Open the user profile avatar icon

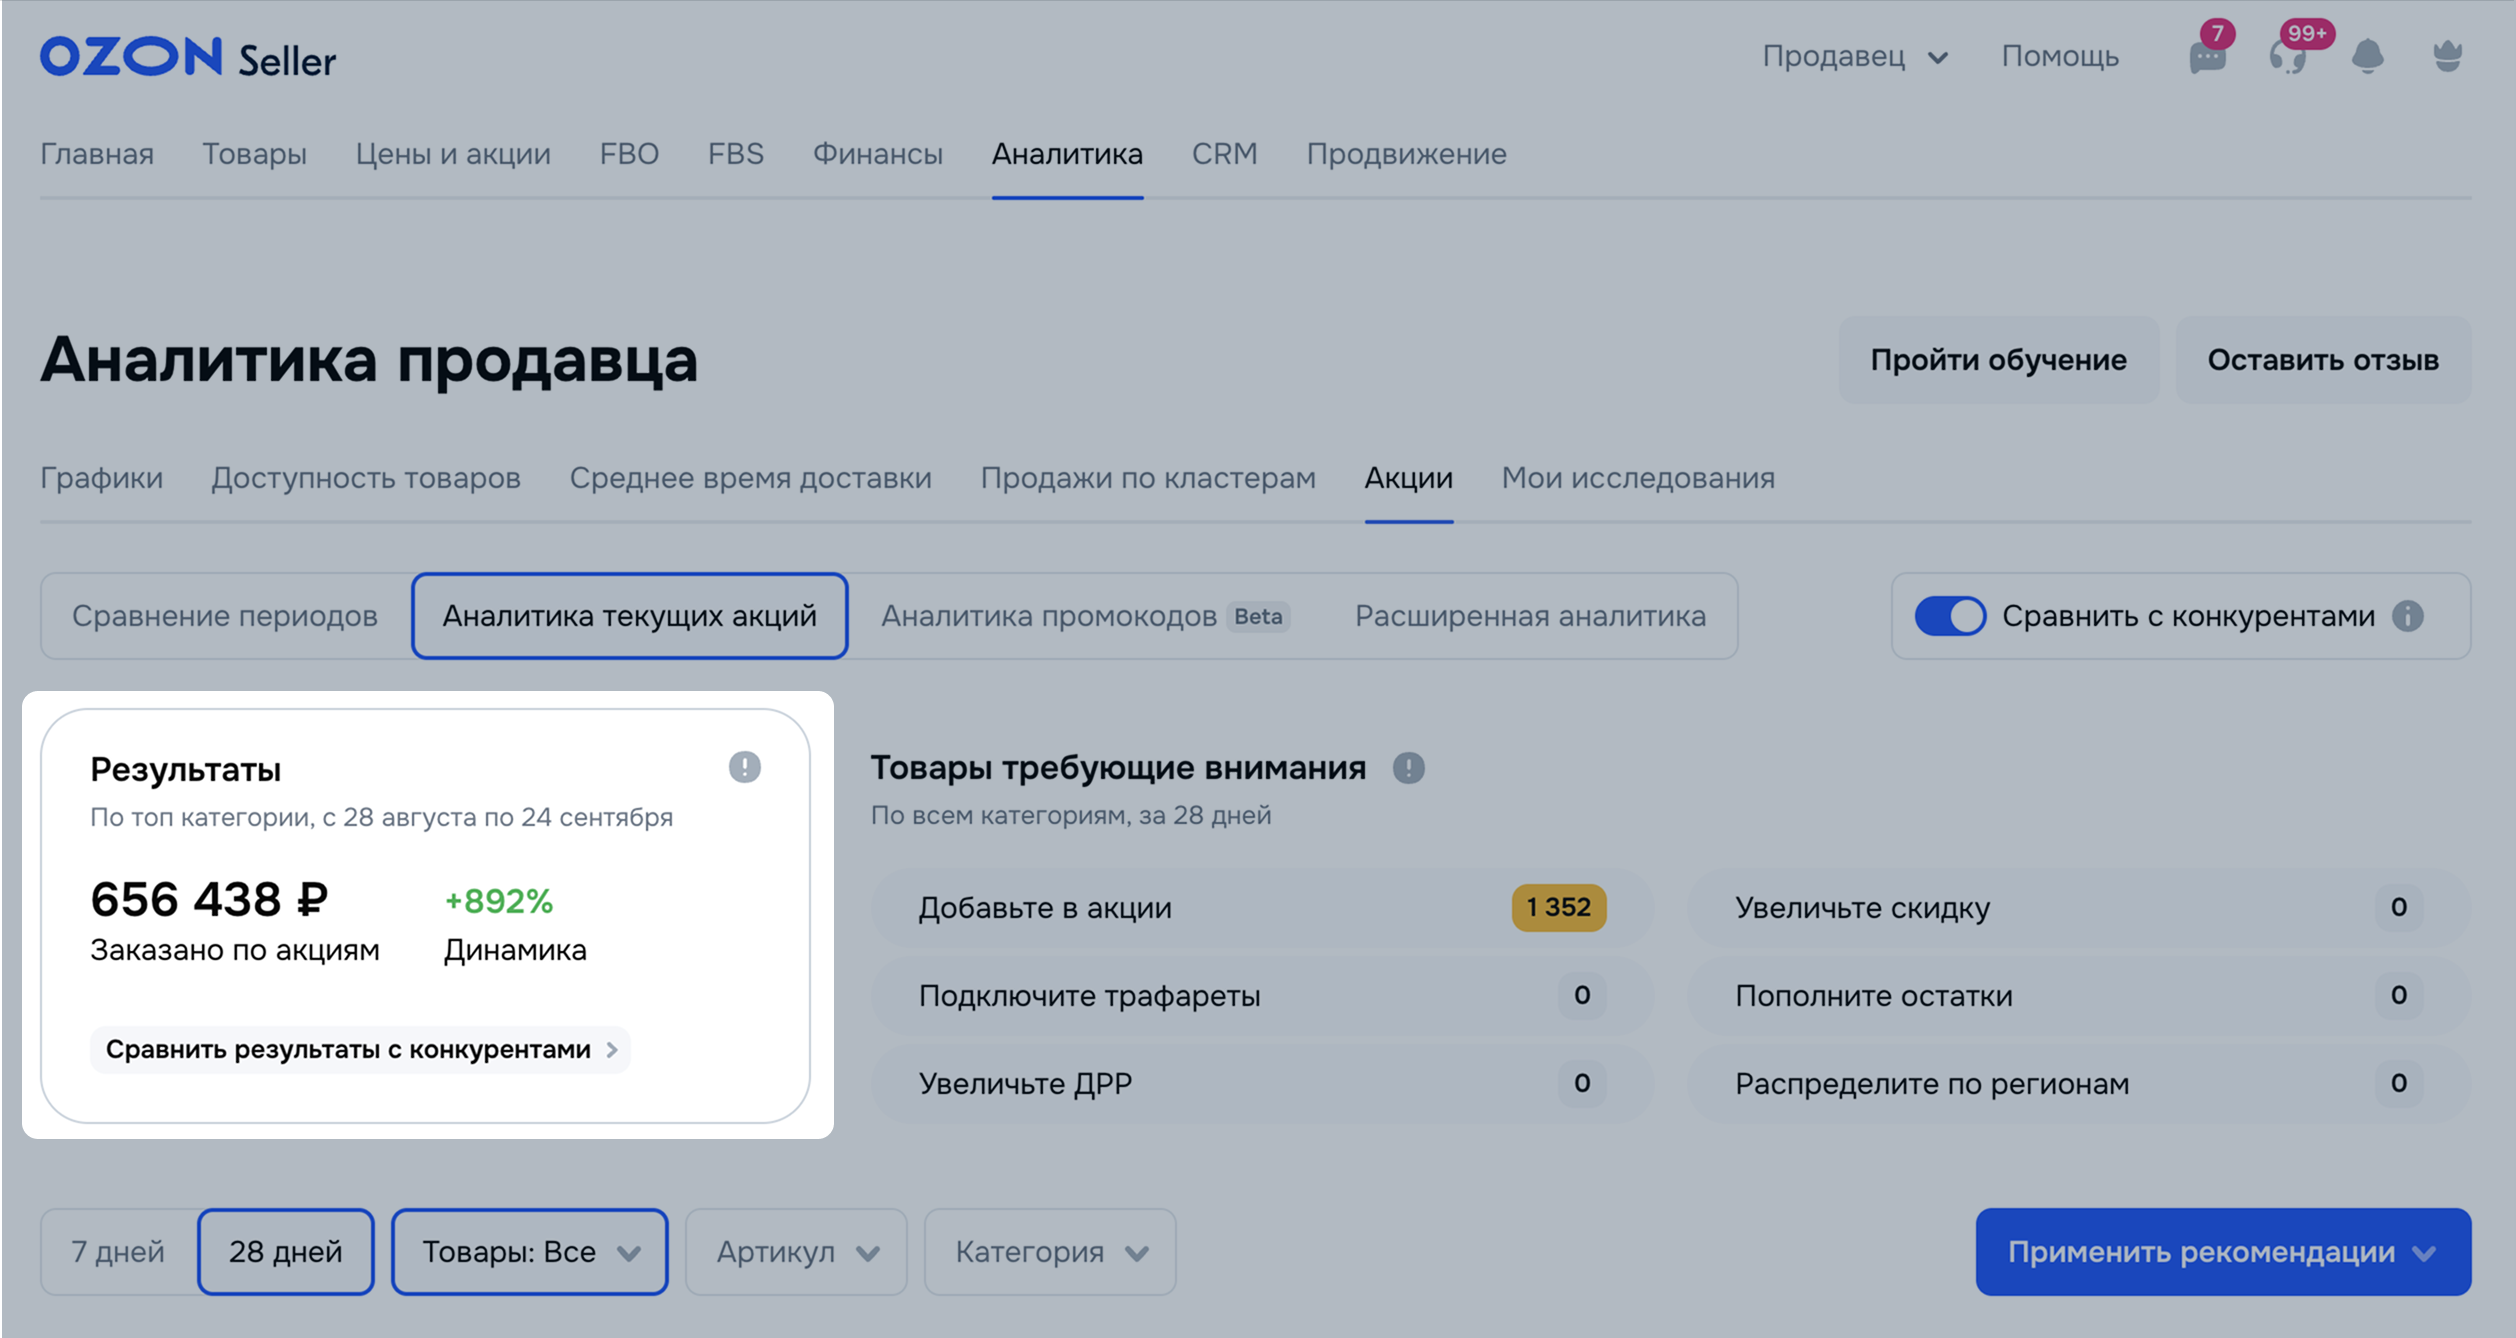2447,56
